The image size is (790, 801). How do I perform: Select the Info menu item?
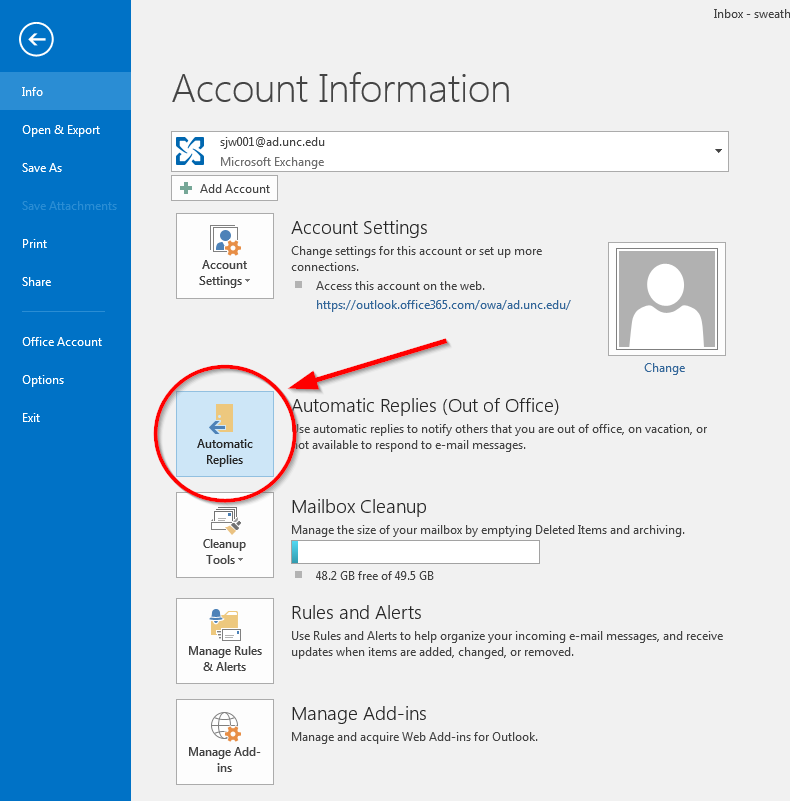33,91
